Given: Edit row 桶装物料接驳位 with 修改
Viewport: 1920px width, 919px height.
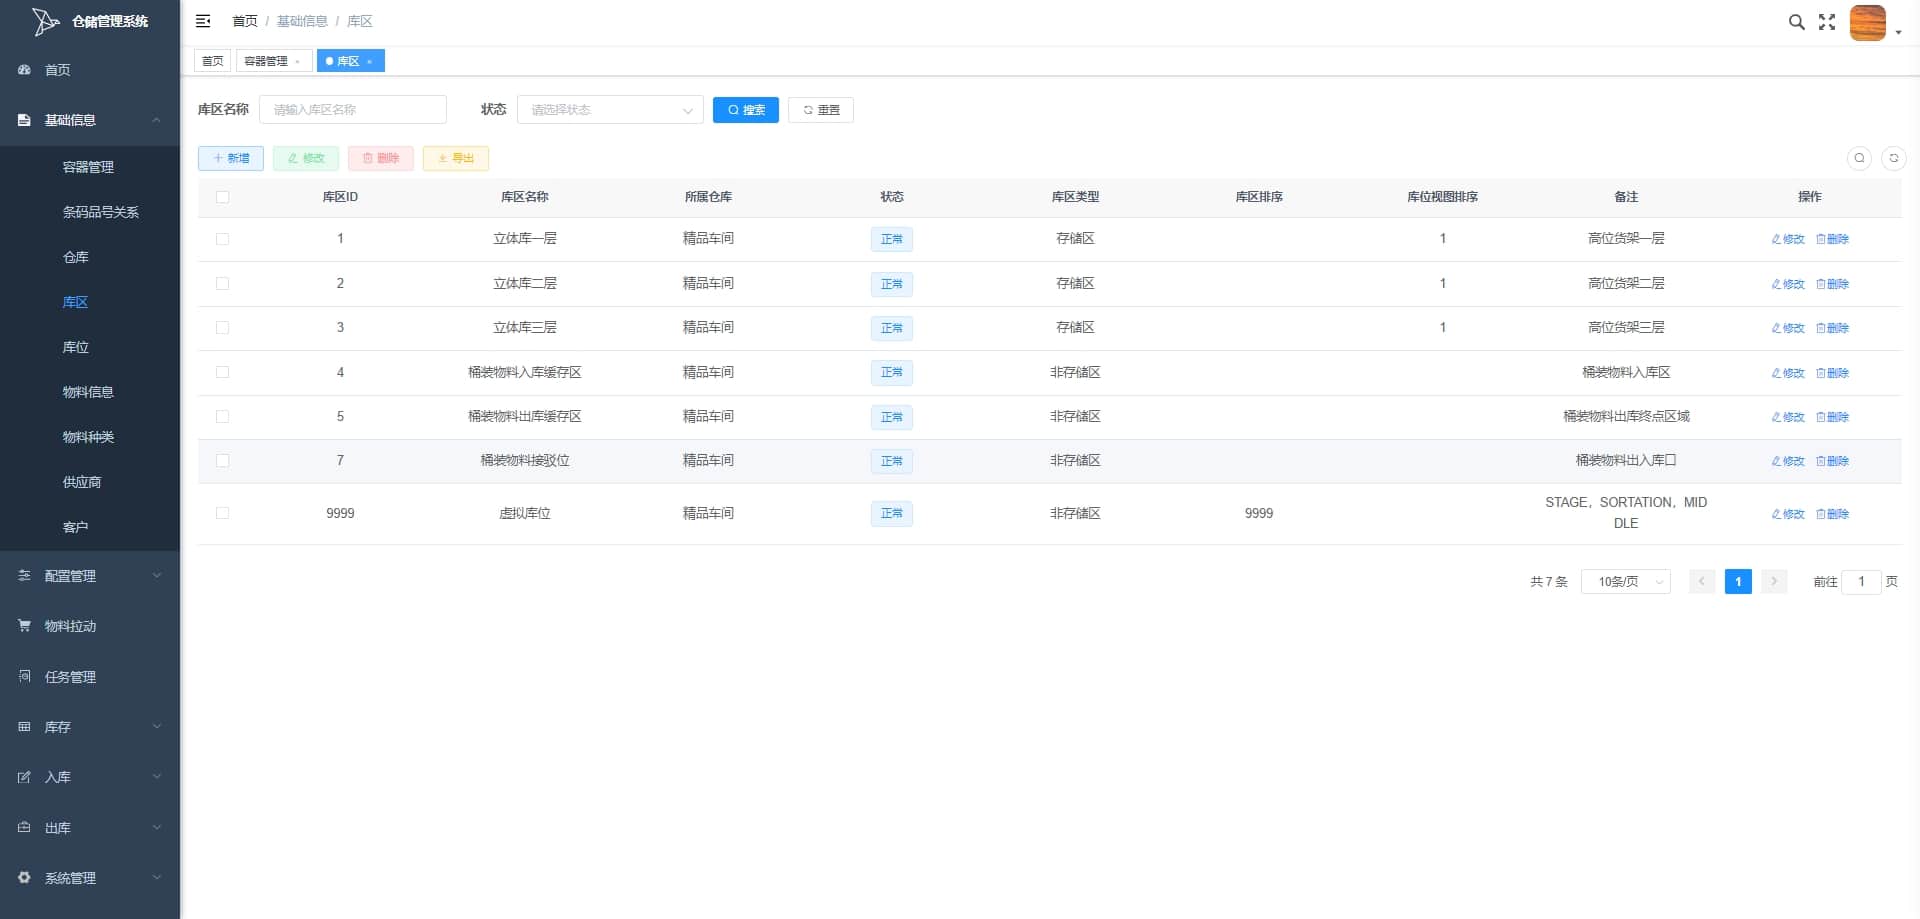Looking at the screenshot, I should tap(1788, 461).
